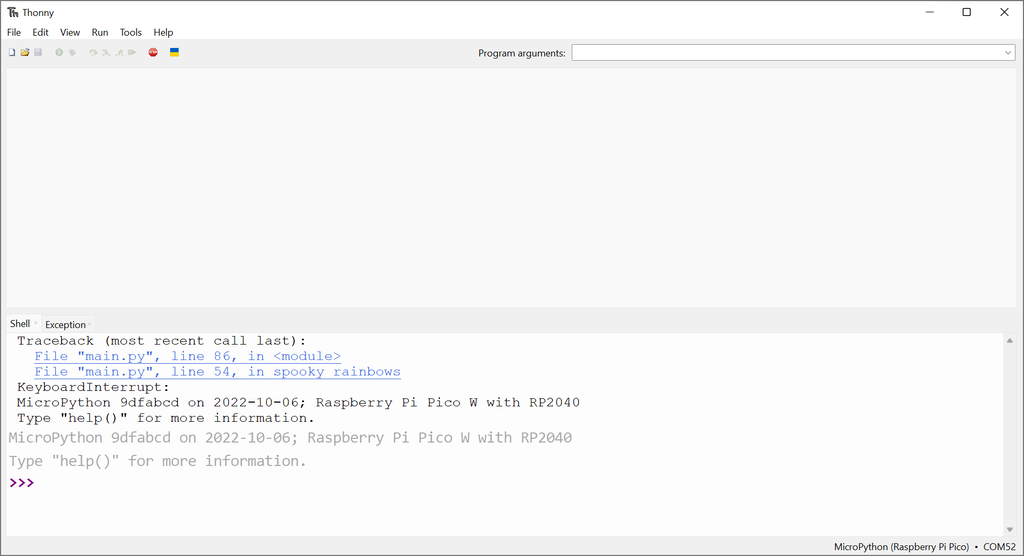Click the Step over arrow icon
The image size is (1024, 556).
tap(93, 52)
